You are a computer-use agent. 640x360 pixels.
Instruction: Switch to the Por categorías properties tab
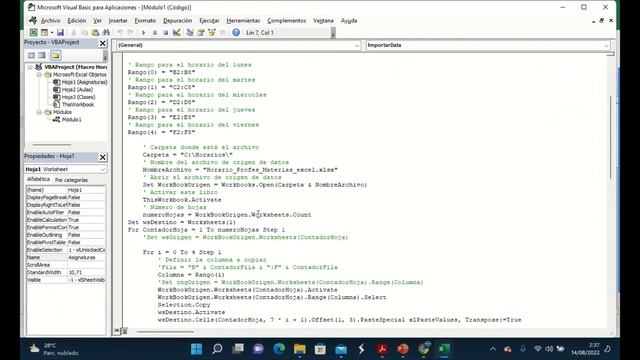pyautogui.click(x=71, y=180)
